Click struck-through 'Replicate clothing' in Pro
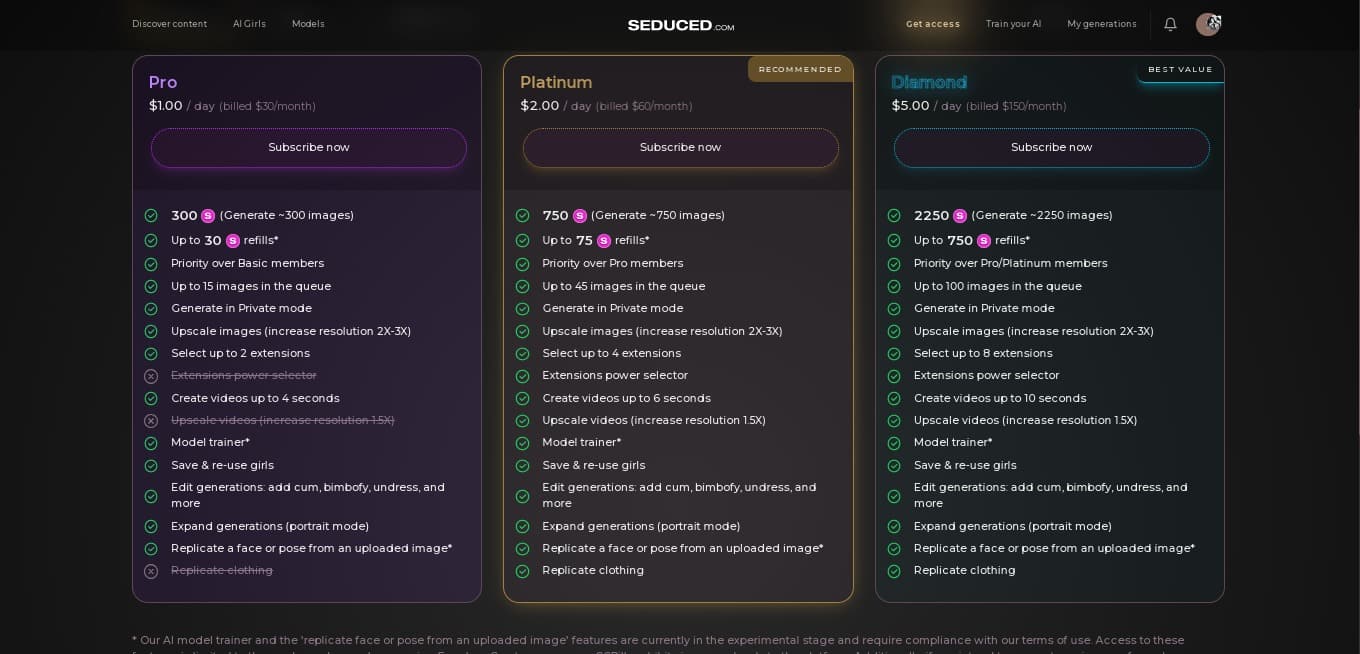 (222, 570)
